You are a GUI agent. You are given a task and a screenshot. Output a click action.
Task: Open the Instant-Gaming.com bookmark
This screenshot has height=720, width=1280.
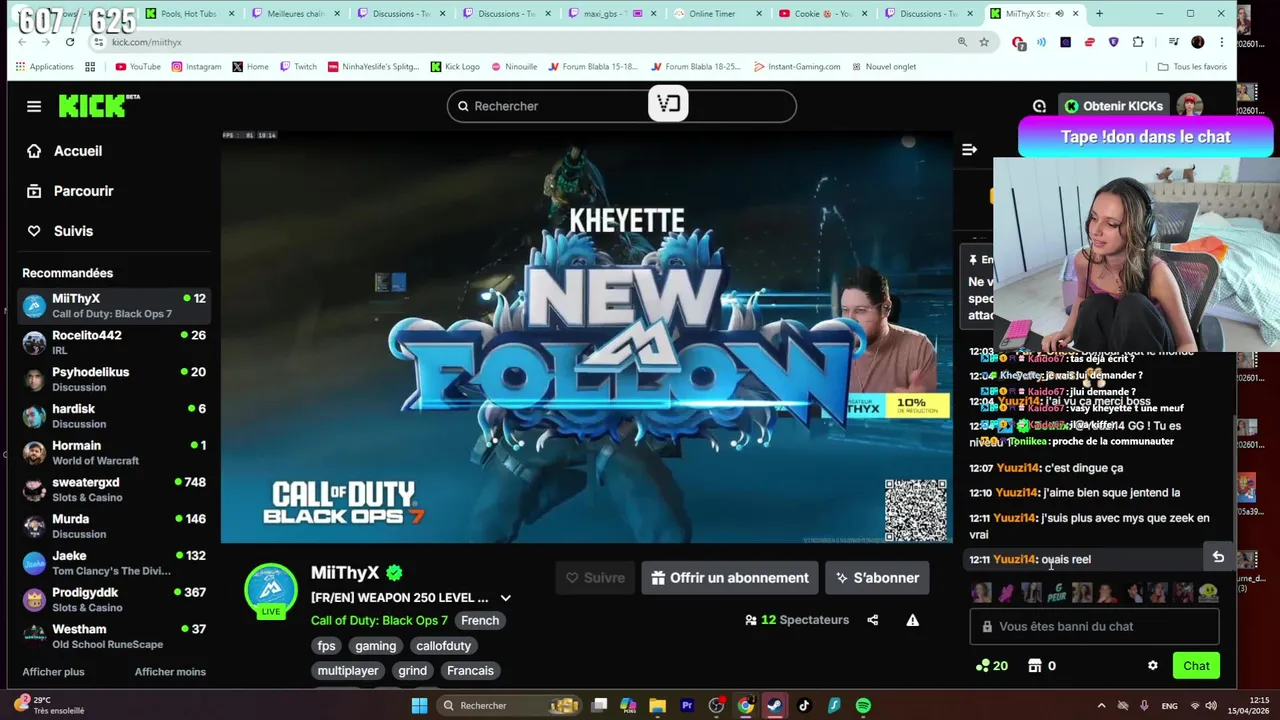[797, 67]
